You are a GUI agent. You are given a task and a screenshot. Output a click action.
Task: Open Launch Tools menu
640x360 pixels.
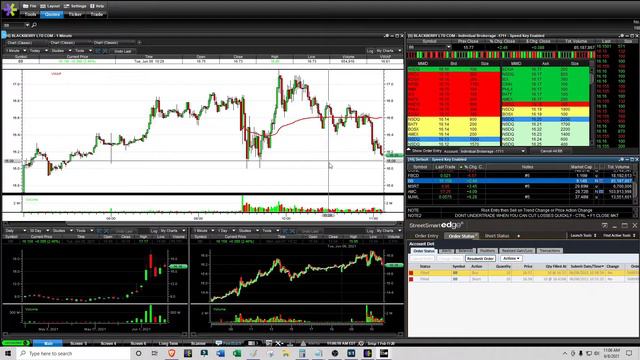[583, 236]
